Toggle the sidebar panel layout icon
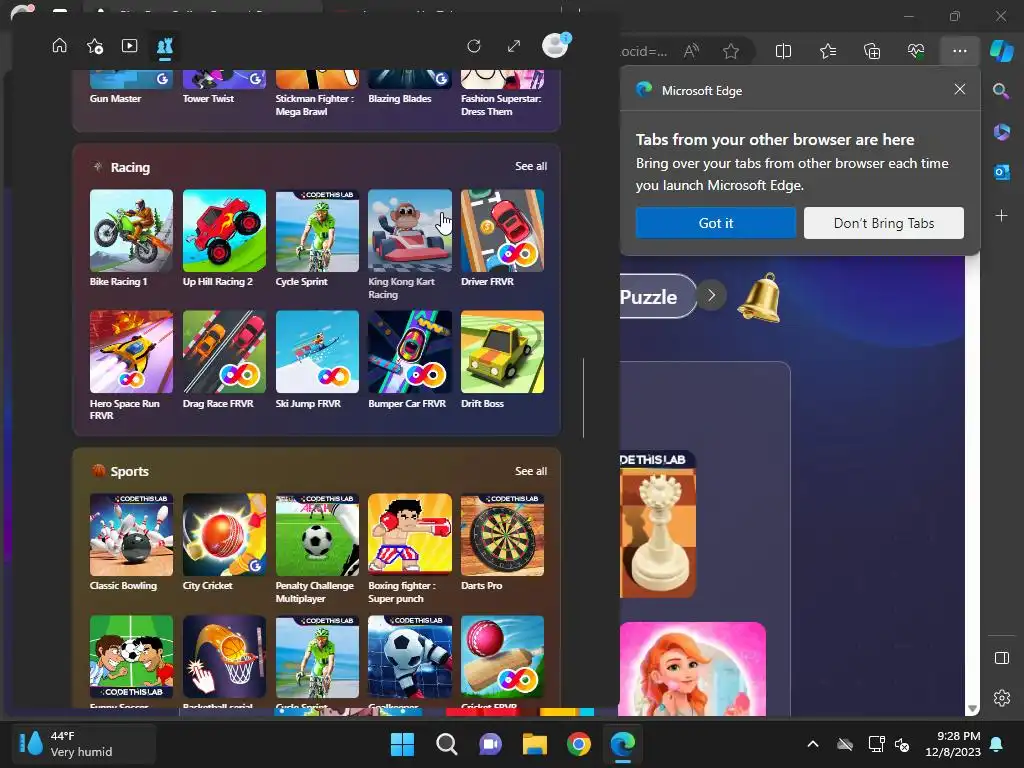1024x768 pixels. tap(1001, 658)
